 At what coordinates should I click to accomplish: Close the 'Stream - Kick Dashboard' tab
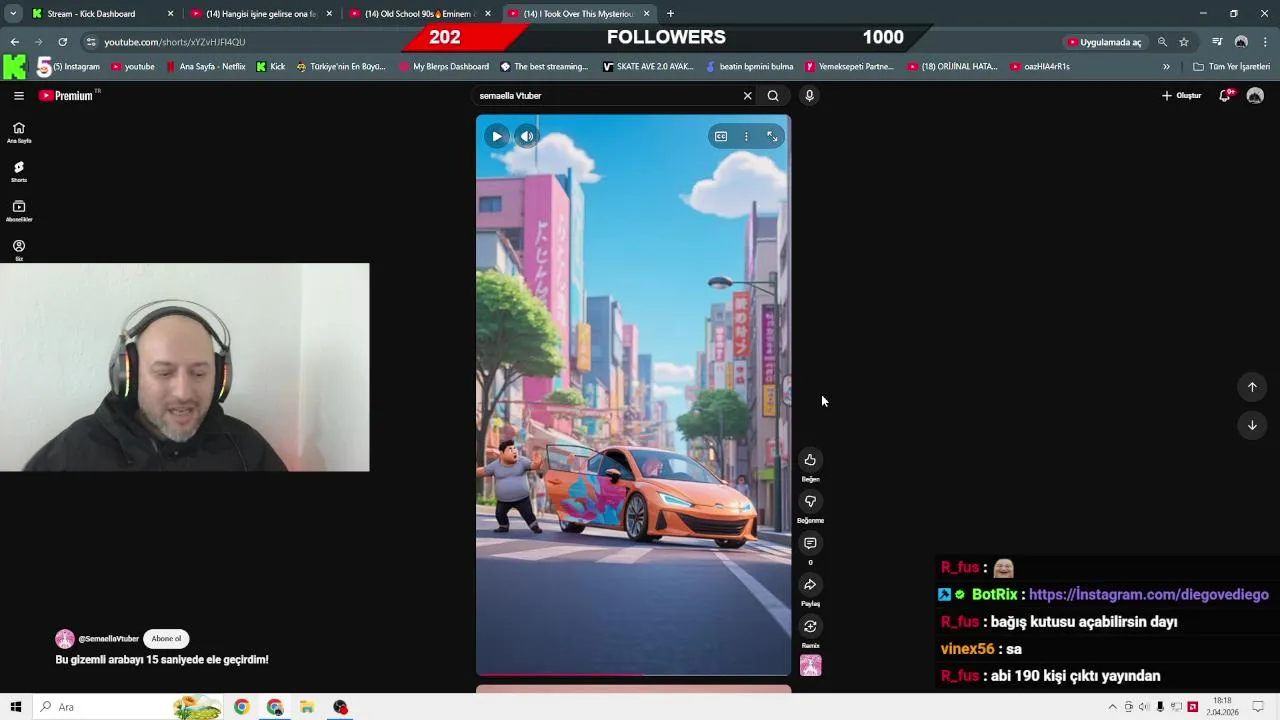point(170,14)
